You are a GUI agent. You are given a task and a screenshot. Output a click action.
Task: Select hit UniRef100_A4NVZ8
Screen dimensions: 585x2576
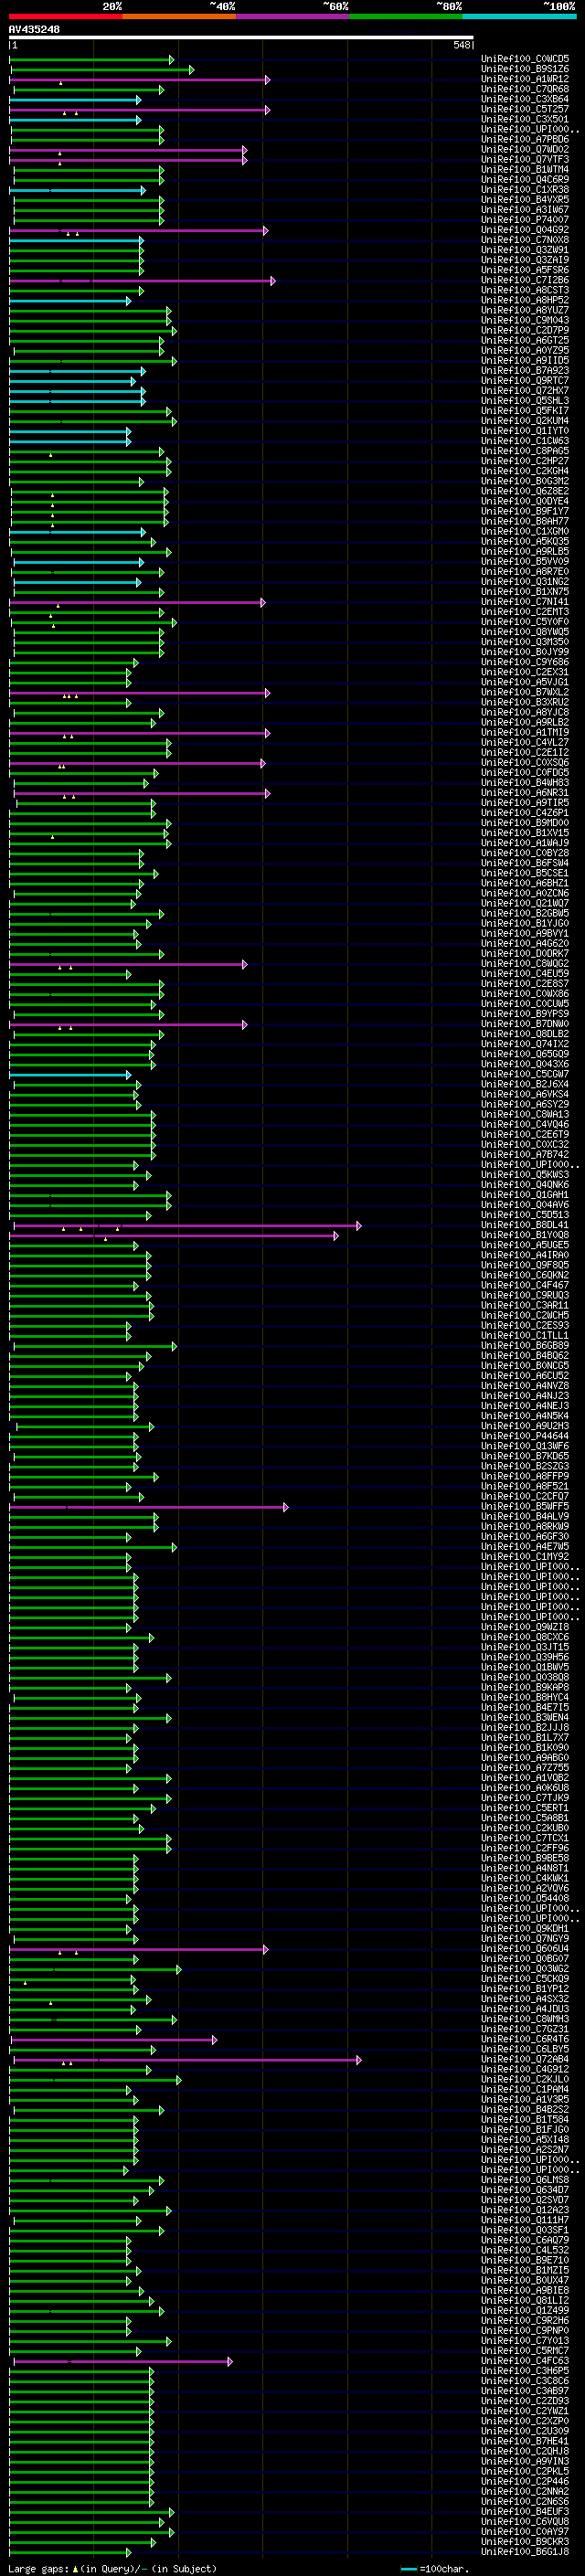525,1386
